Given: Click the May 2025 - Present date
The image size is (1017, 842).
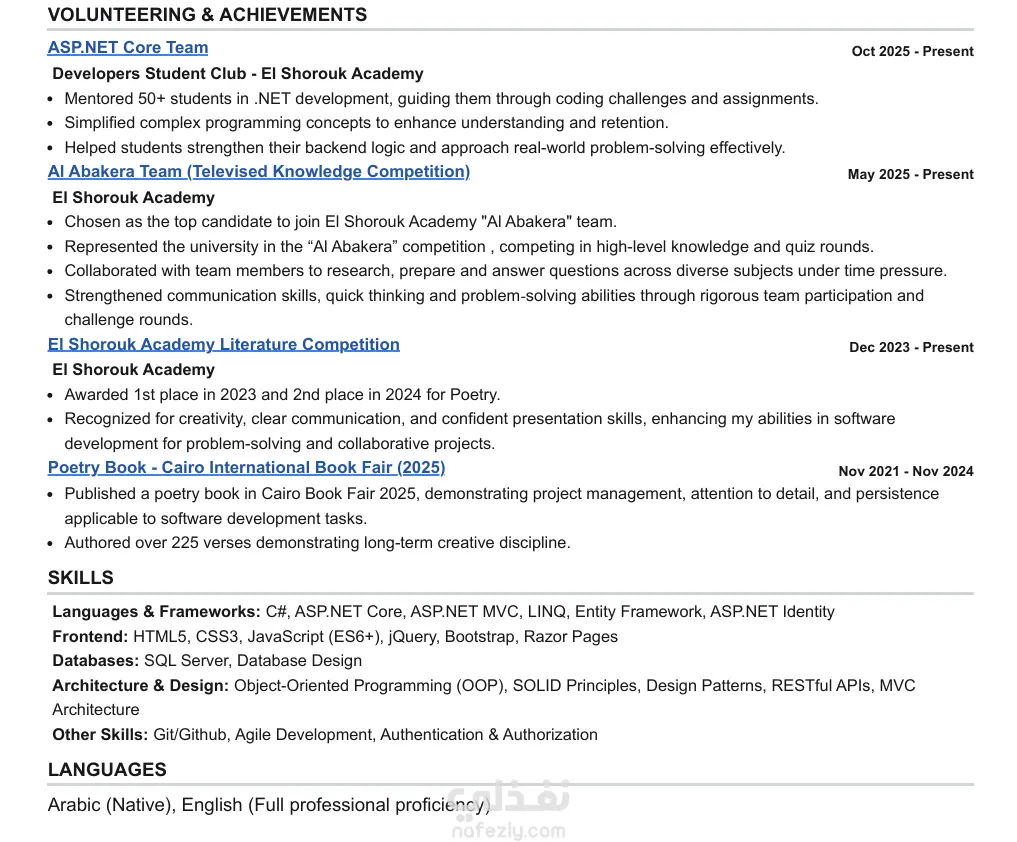Looking at the screenshot, I should point(911,174).
